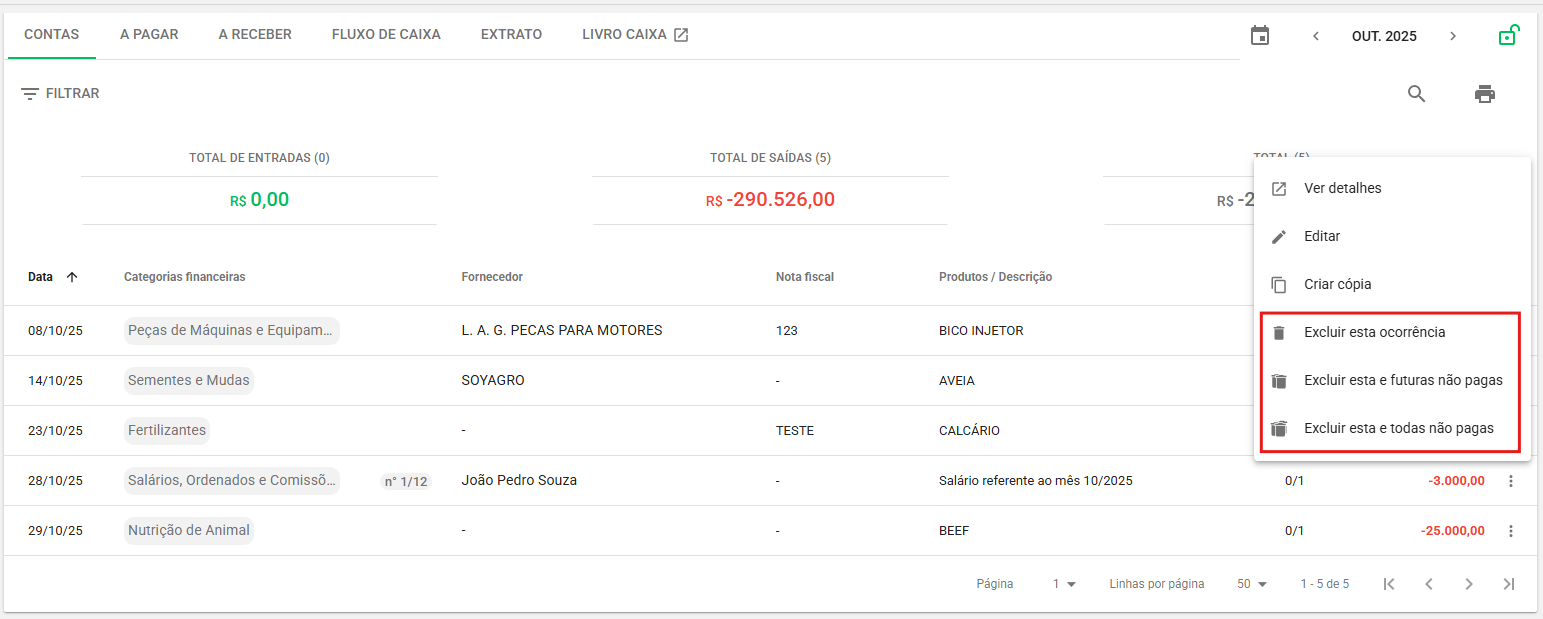
Task: Sort by Data column arrow
Action: 71,277
